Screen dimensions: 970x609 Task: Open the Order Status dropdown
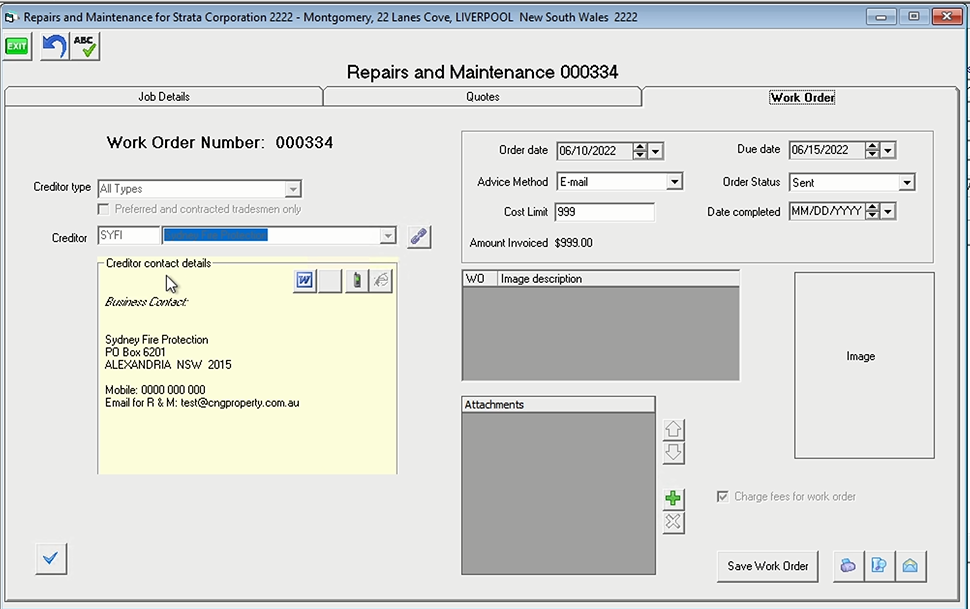[x=907, y=183]
